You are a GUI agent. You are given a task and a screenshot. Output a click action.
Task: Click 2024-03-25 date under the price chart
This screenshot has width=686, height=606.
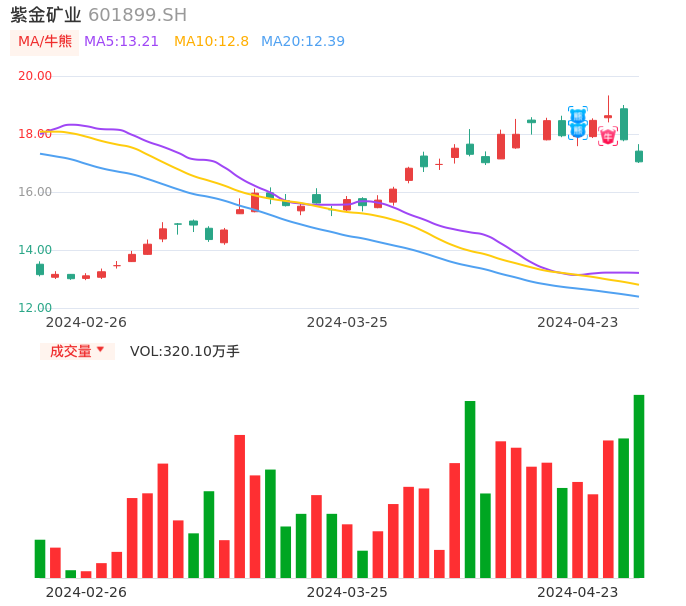(x=347, y=322)
